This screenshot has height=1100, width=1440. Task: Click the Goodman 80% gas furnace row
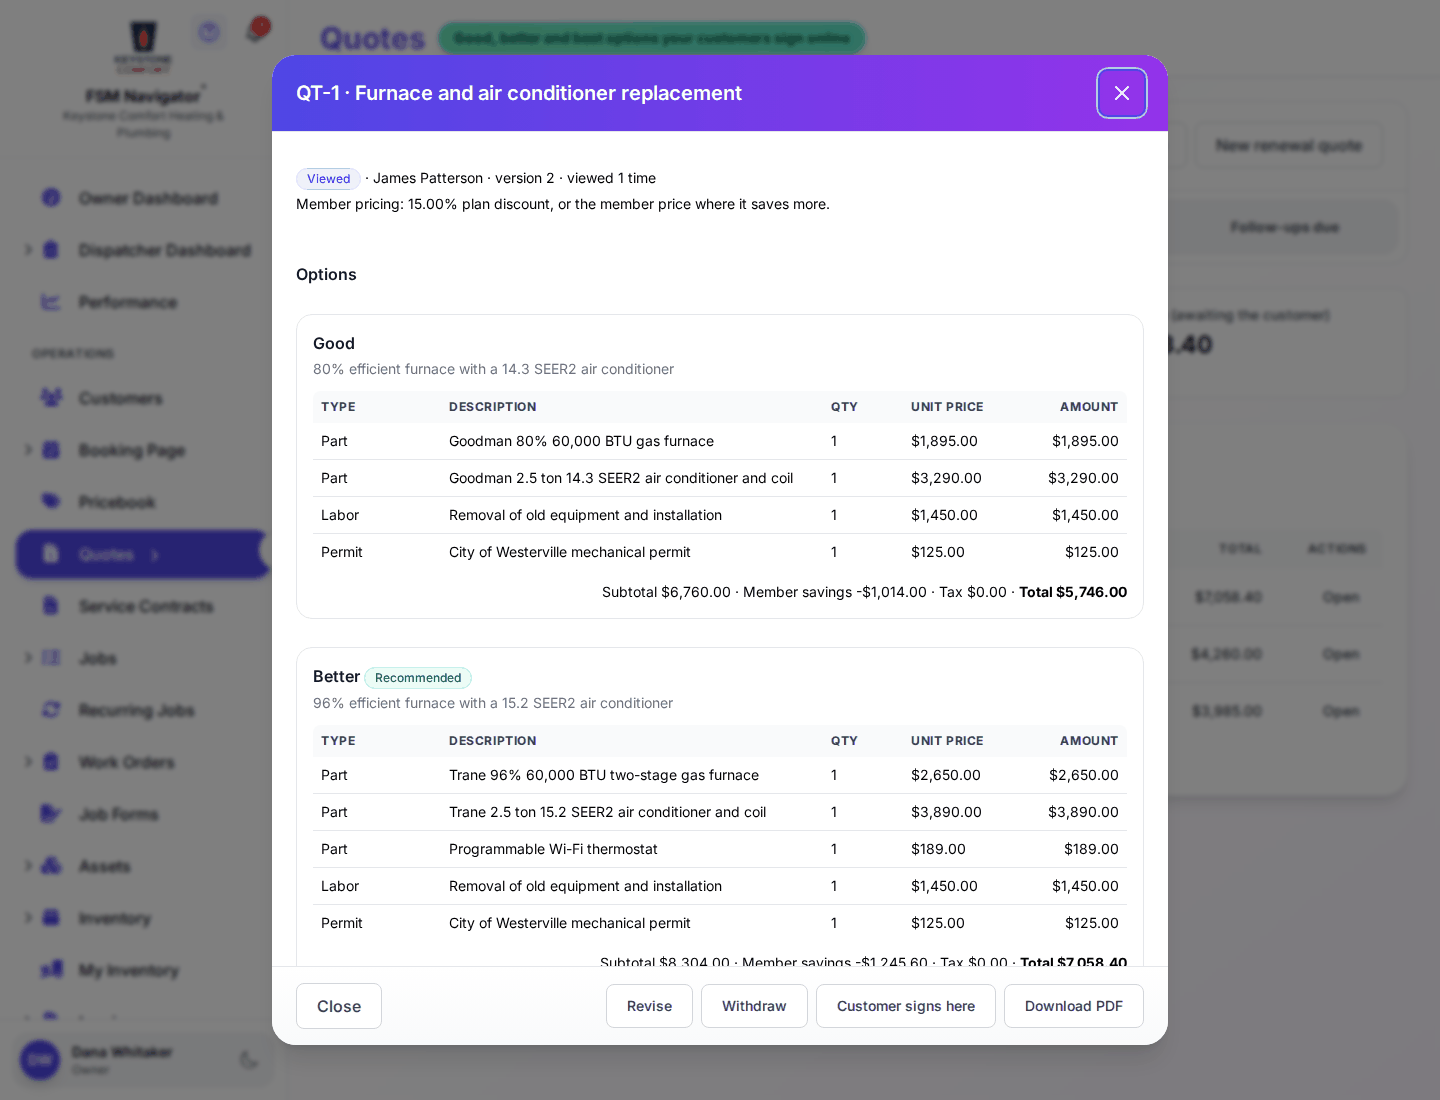click(x=720, y=441)
